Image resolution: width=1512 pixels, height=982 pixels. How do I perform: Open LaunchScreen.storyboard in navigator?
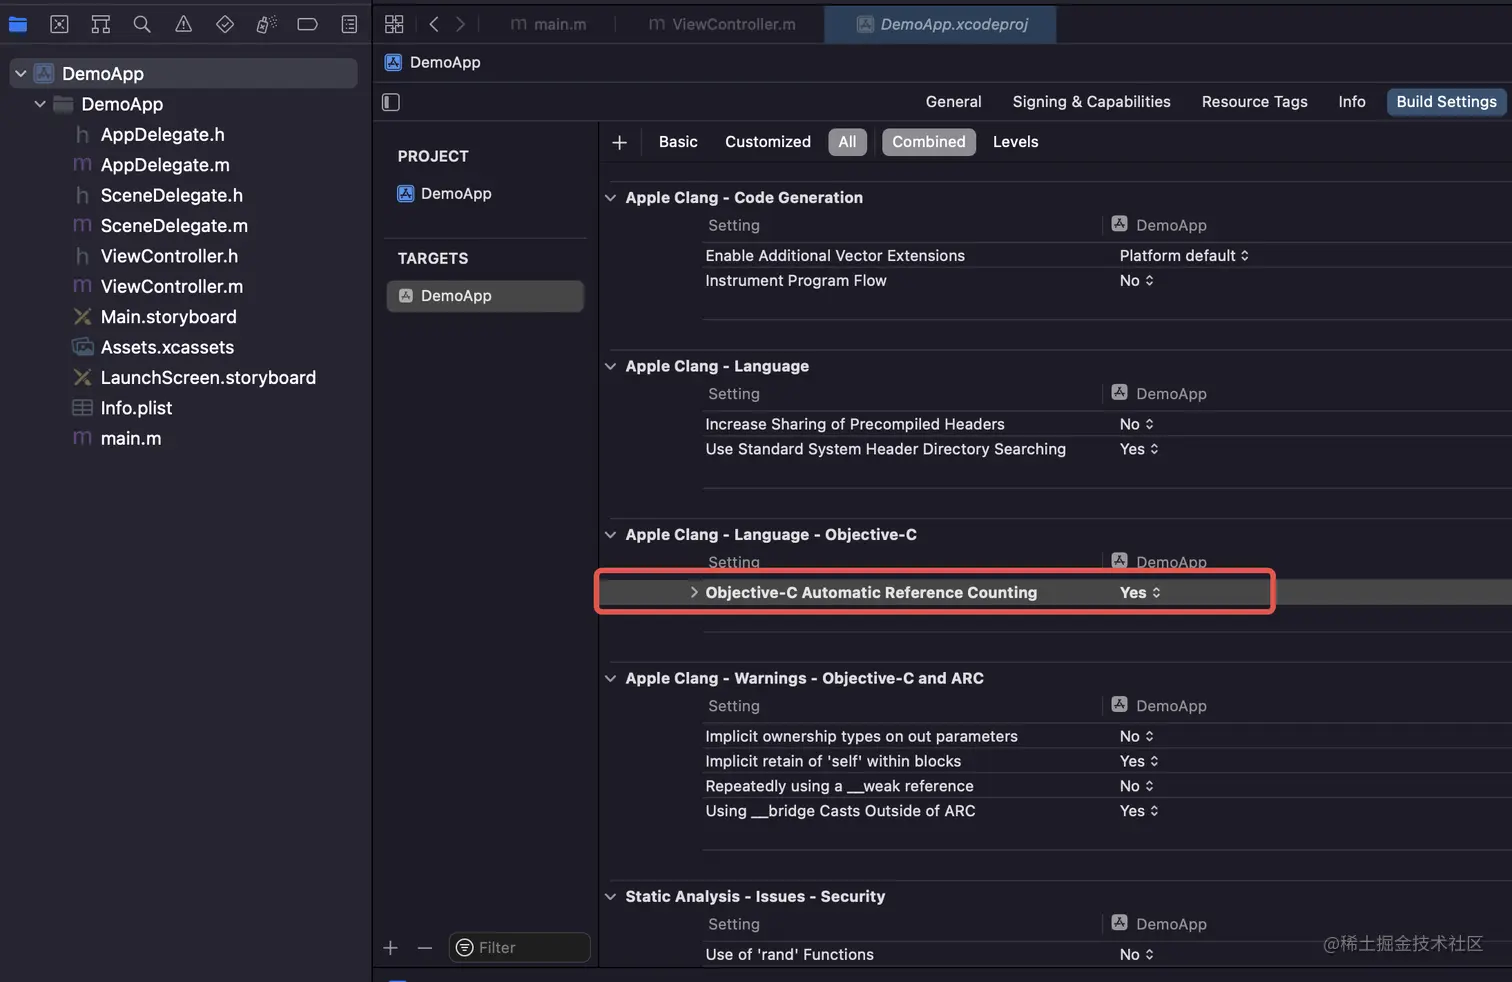coord(208,378)
